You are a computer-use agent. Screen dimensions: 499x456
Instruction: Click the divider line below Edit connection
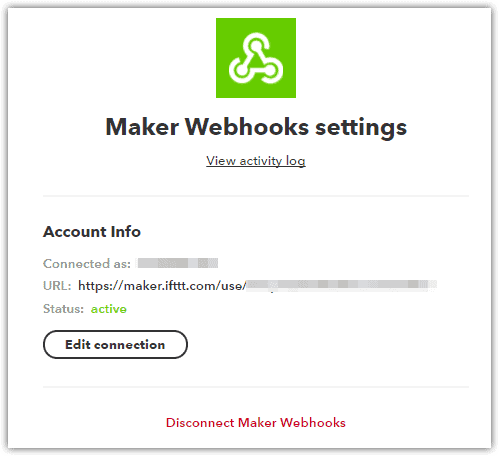pos(256,387)
